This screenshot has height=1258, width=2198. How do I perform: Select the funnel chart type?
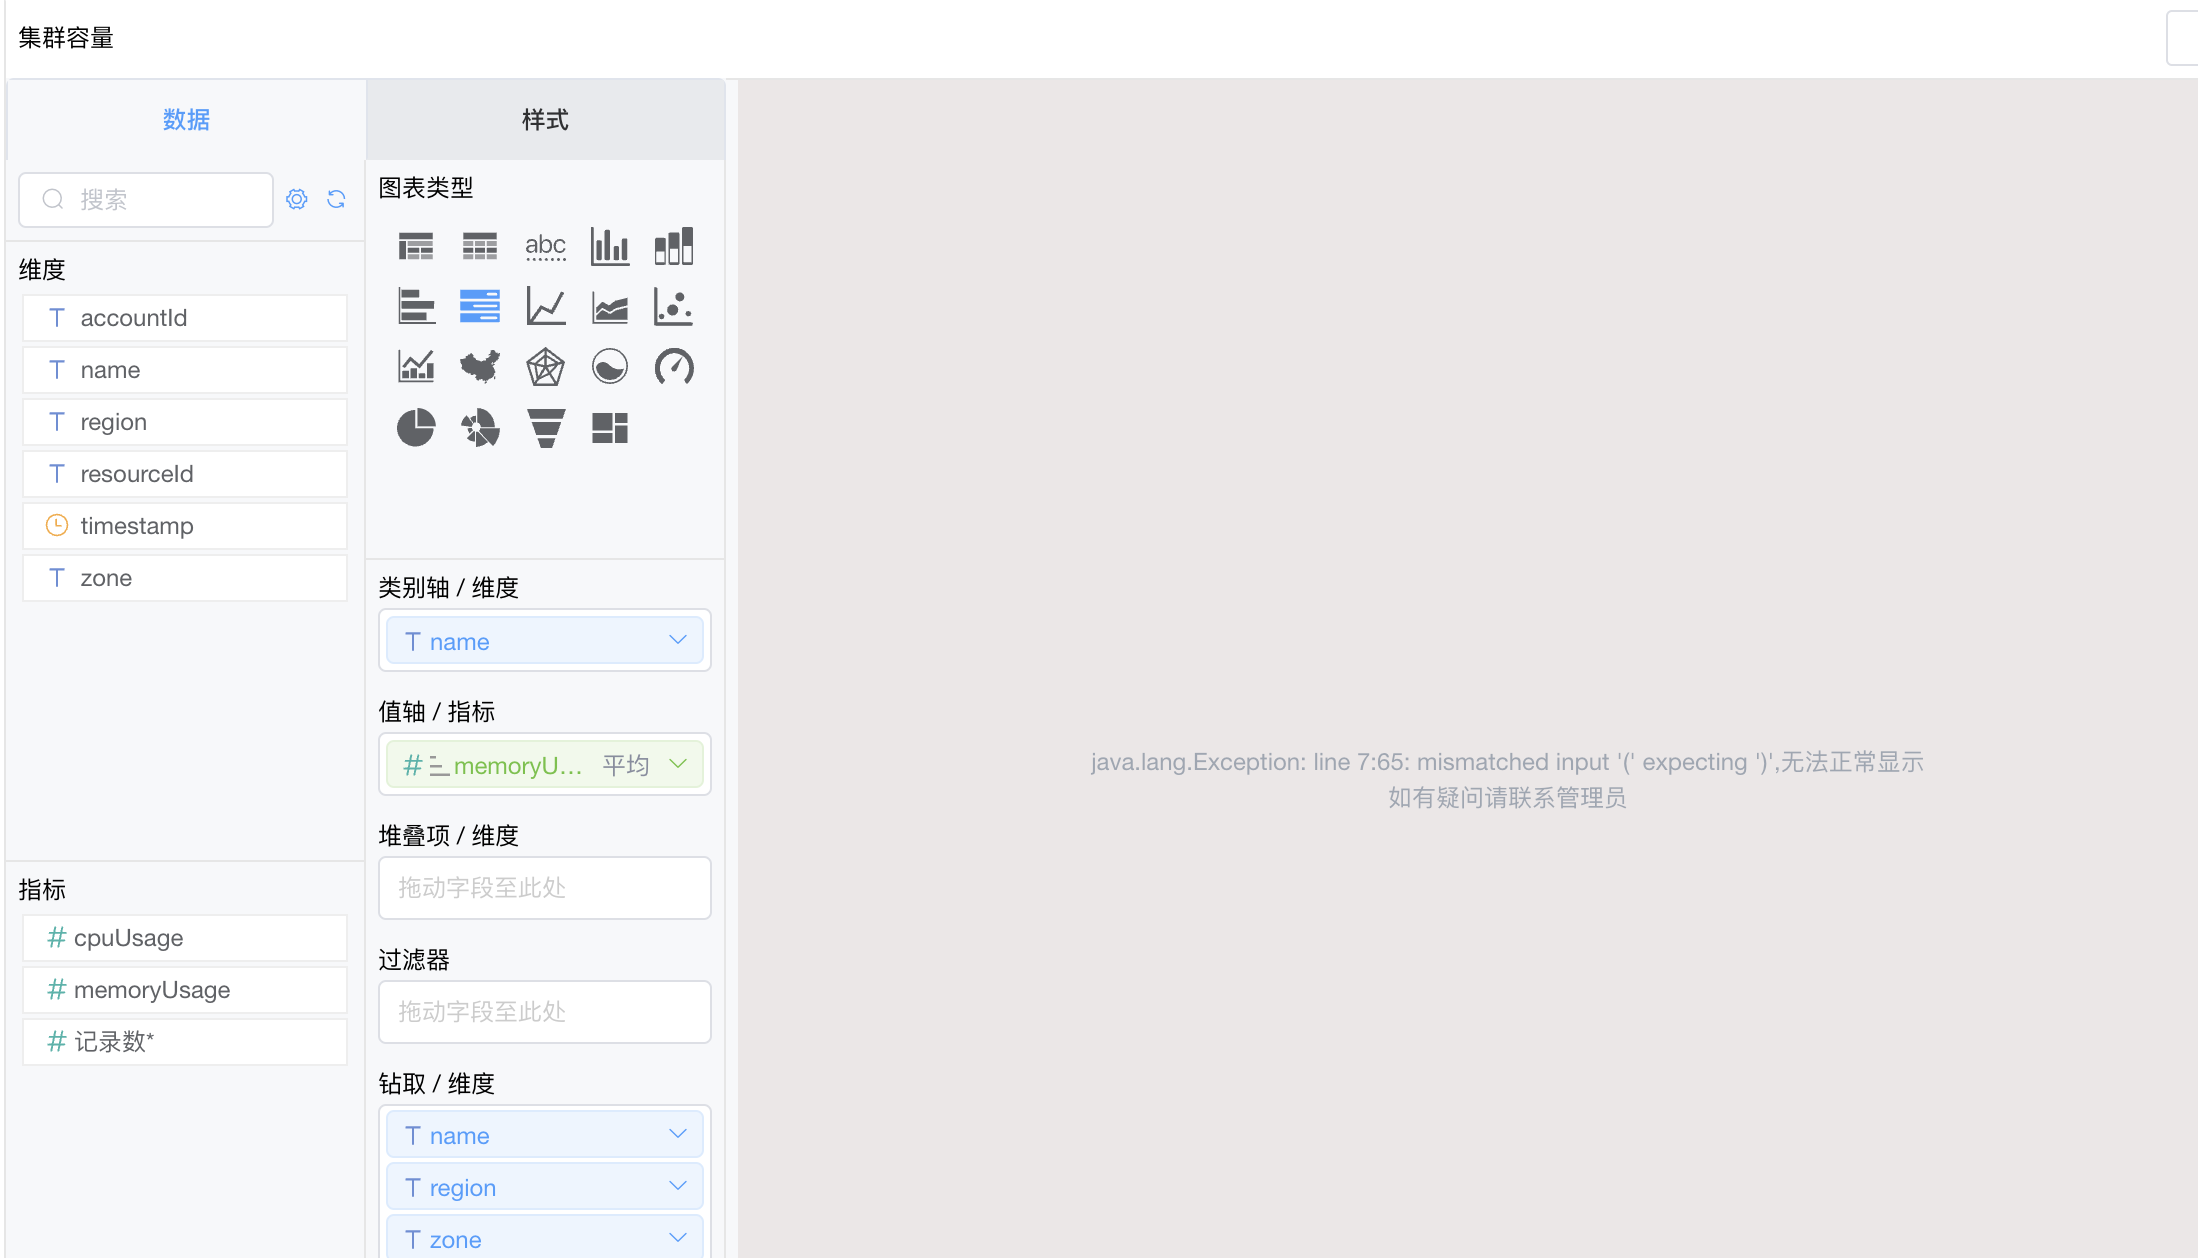[545, 428]
